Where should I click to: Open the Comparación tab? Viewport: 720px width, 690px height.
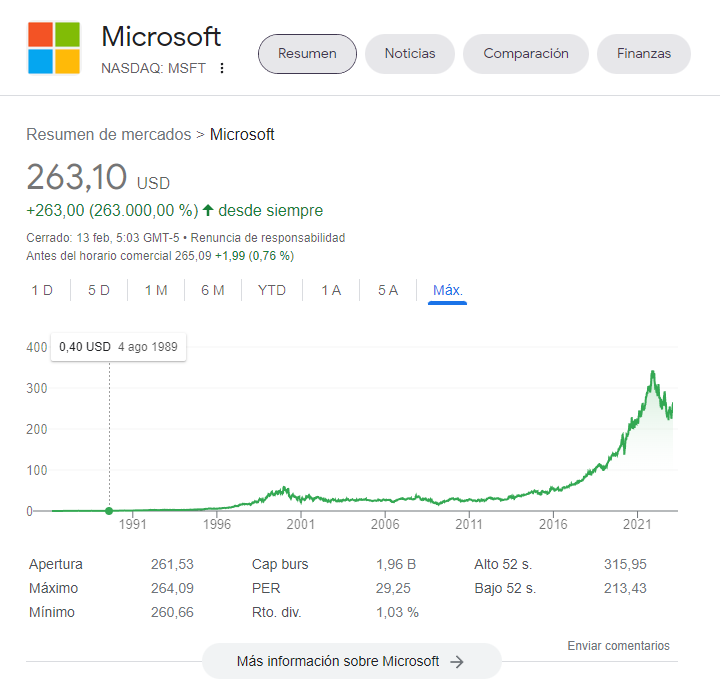click(x=526, y=54)
